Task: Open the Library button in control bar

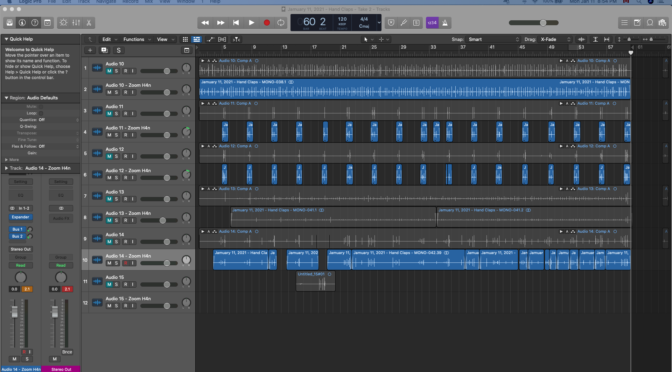Action: [9, 23]
